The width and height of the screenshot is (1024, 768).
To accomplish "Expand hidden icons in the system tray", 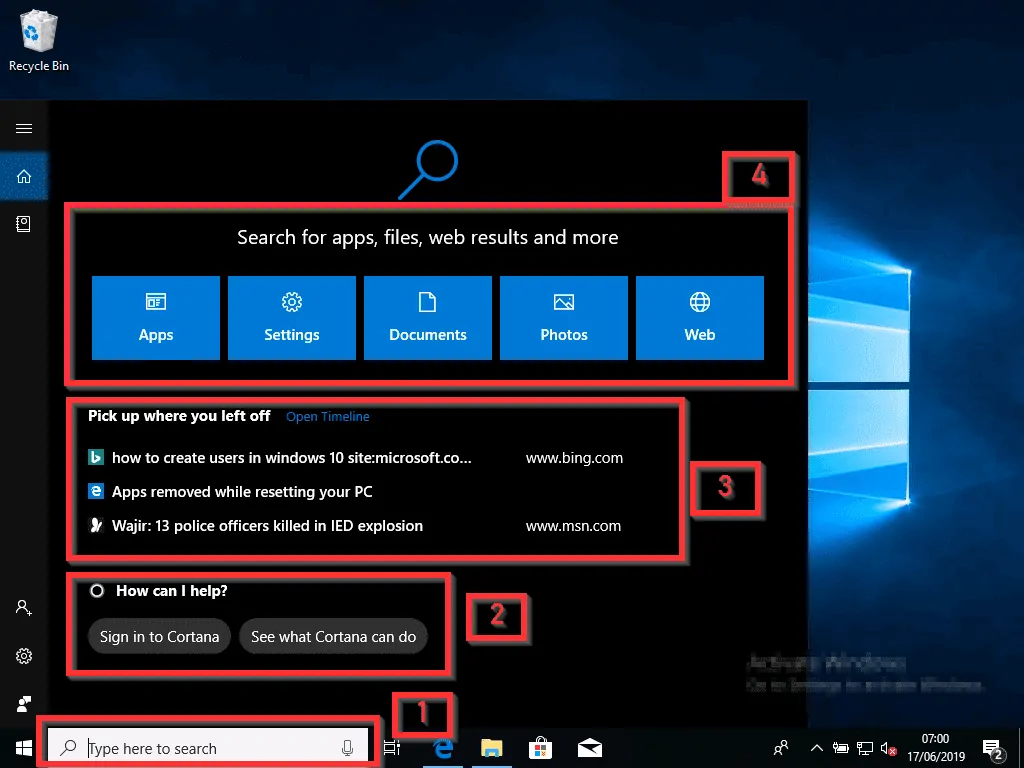I will 816,747.
